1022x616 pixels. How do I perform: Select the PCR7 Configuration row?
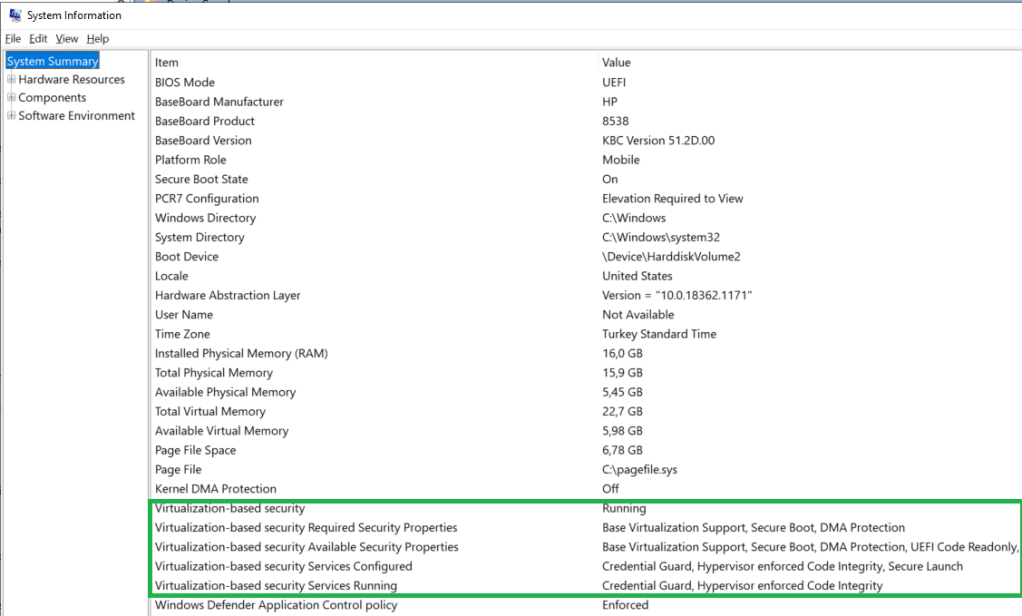tap(206, 199)
